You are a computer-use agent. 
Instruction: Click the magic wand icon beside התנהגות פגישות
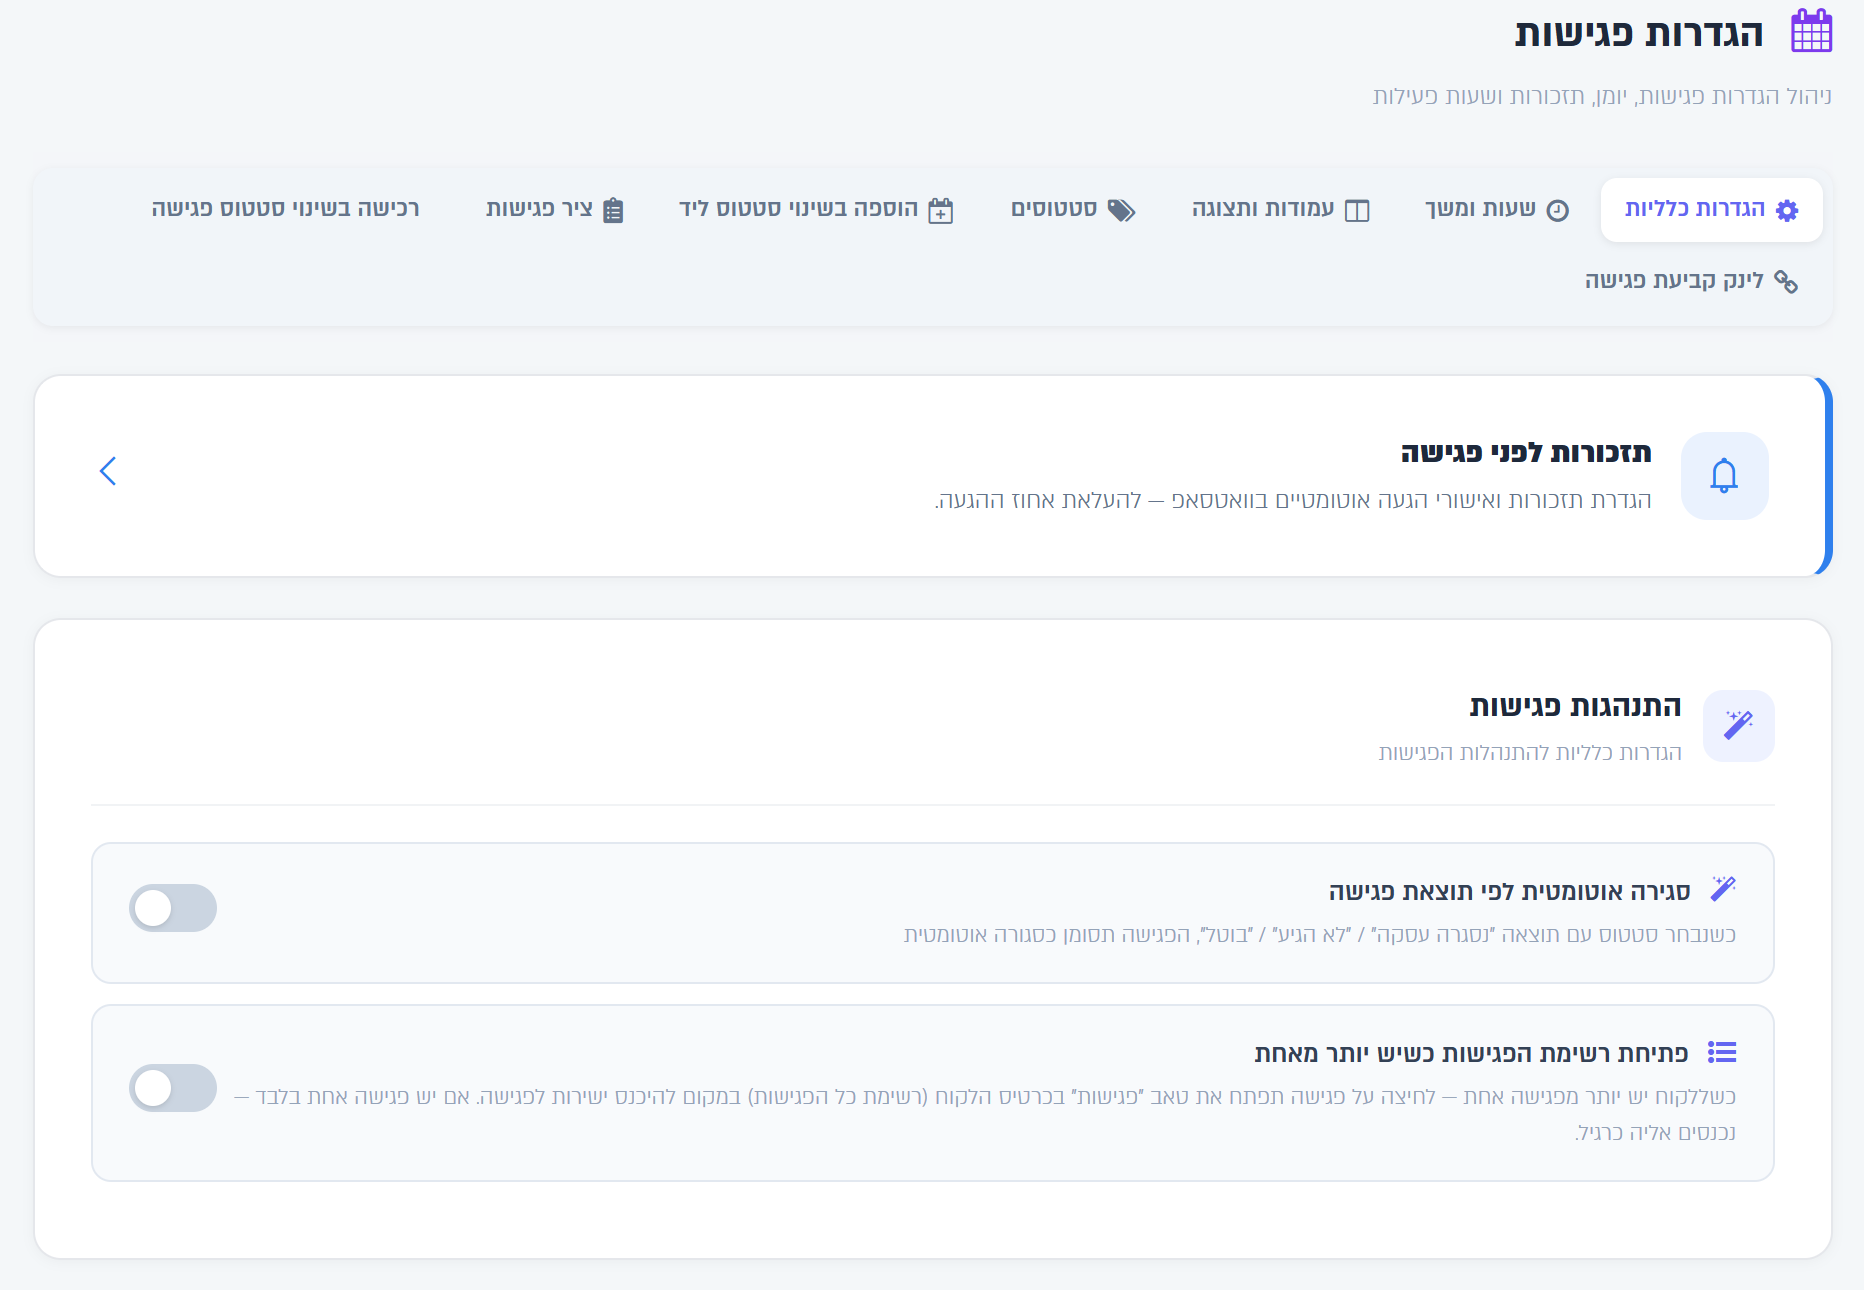(x=1739, y=725)
